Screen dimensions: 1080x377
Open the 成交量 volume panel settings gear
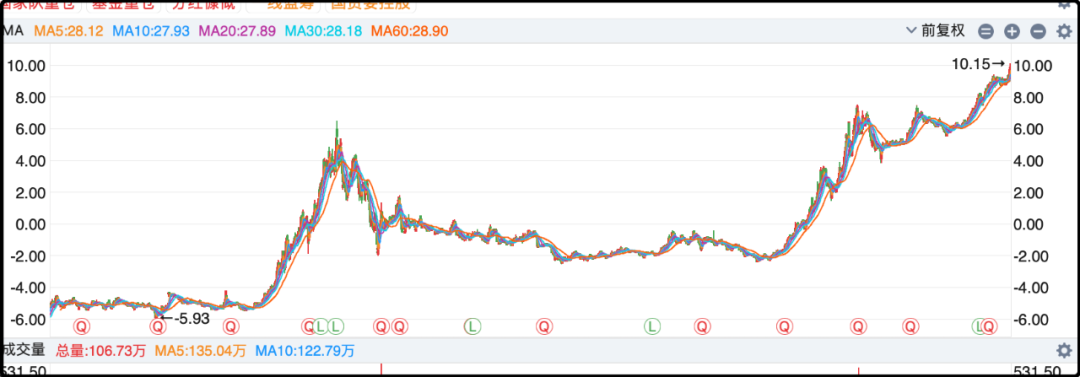click(1064, 350)
